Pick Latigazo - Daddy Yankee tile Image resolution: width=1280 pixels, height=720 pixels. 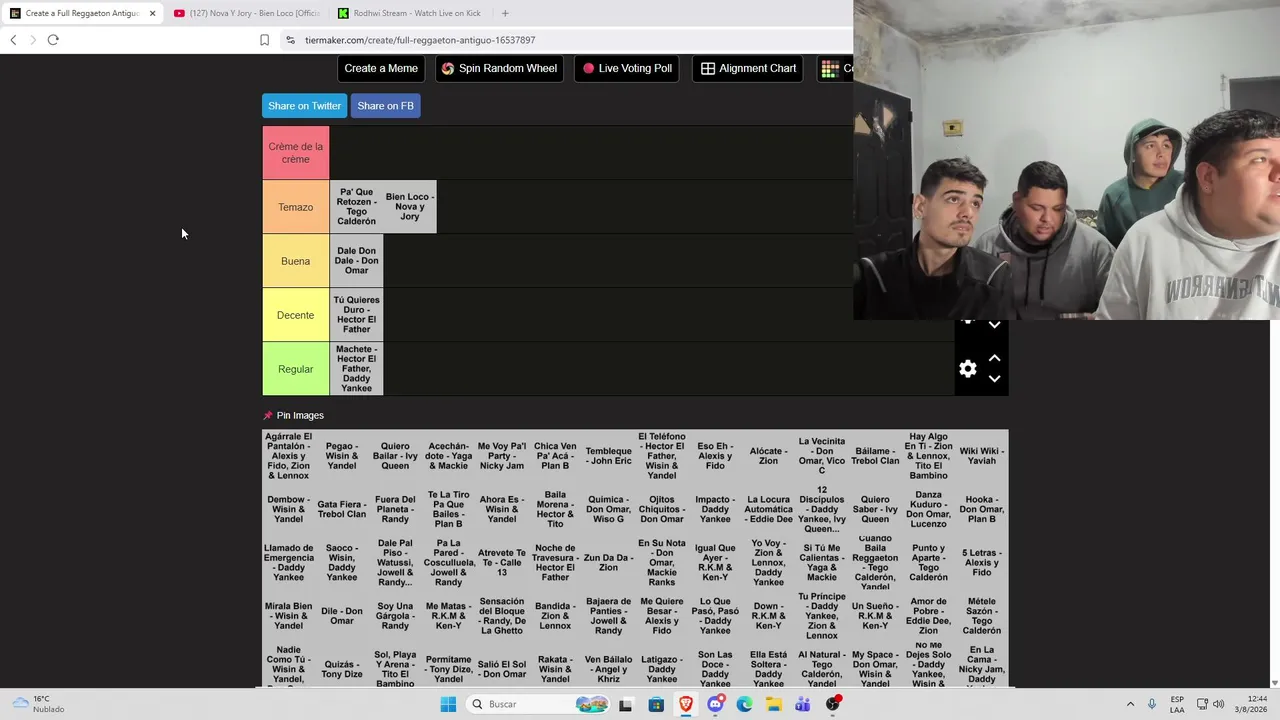tap(662, 669)
